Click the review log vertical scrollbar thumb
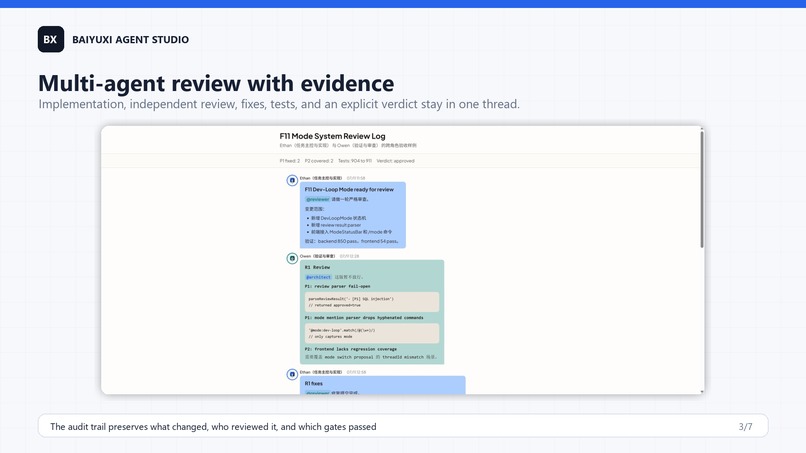Viewport: 806px width, 453px height. [702, 189]
